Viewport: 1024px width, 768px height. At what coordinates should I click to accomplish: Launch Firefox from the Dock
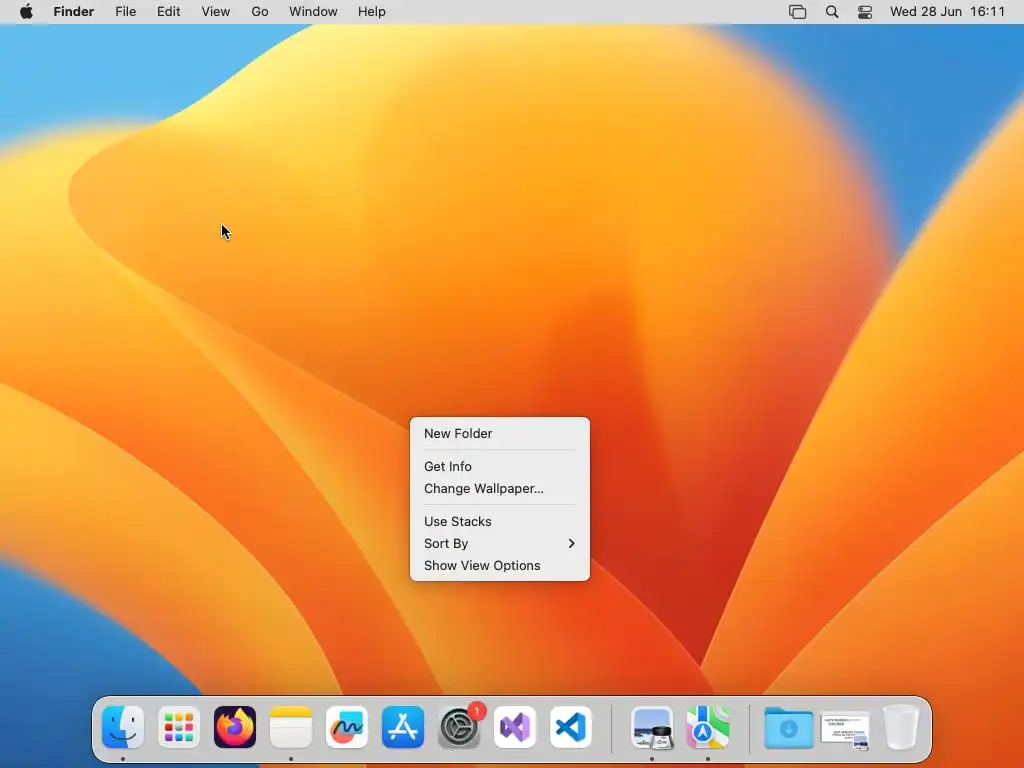click(235, 727)
